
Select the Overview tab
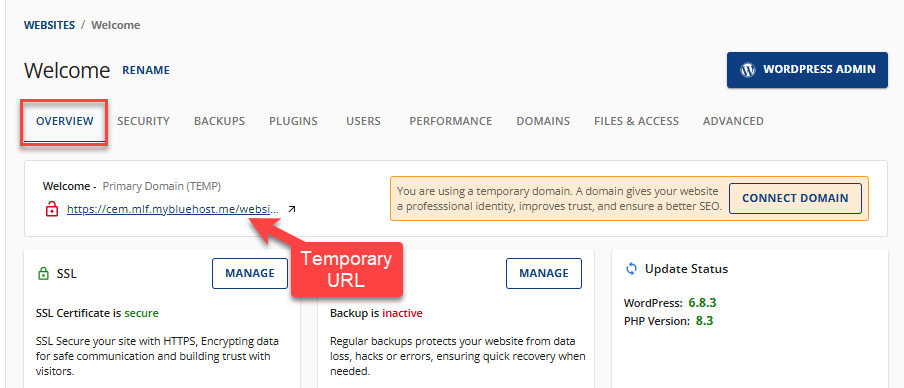65,122
